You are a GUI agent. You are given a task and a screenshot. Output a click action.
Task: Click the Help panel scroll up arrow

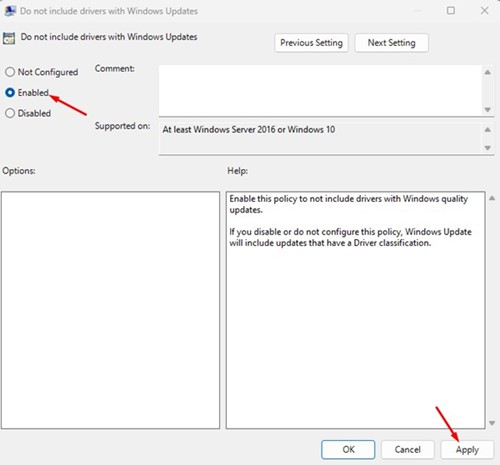[x=492, y=198]
